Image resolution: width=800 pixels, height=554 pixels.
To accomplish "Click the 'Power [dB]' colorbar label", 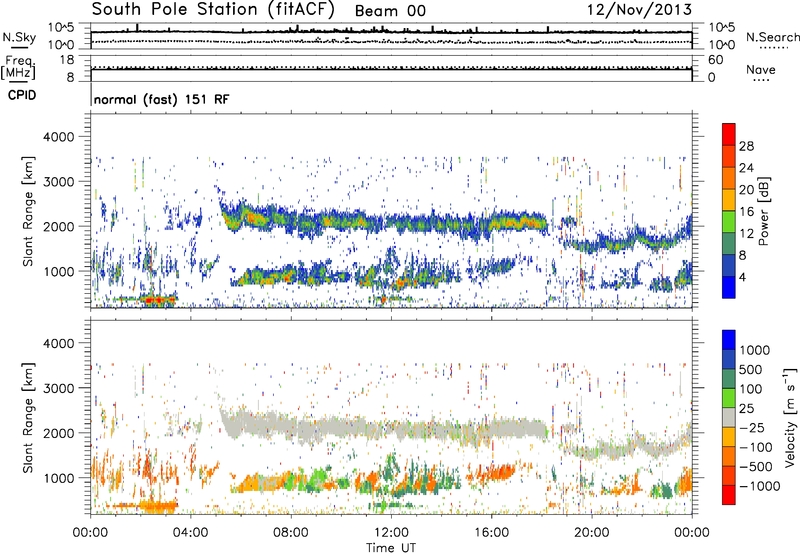I will tap(763, 211).
